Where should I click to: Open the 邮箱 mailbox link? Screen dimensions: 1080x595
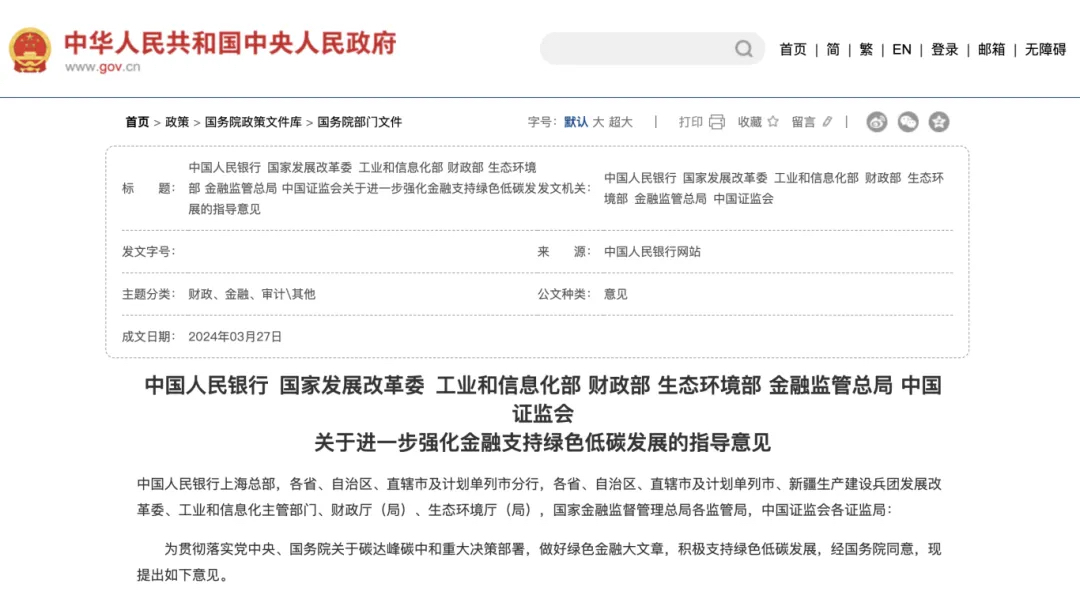point(991,50)
